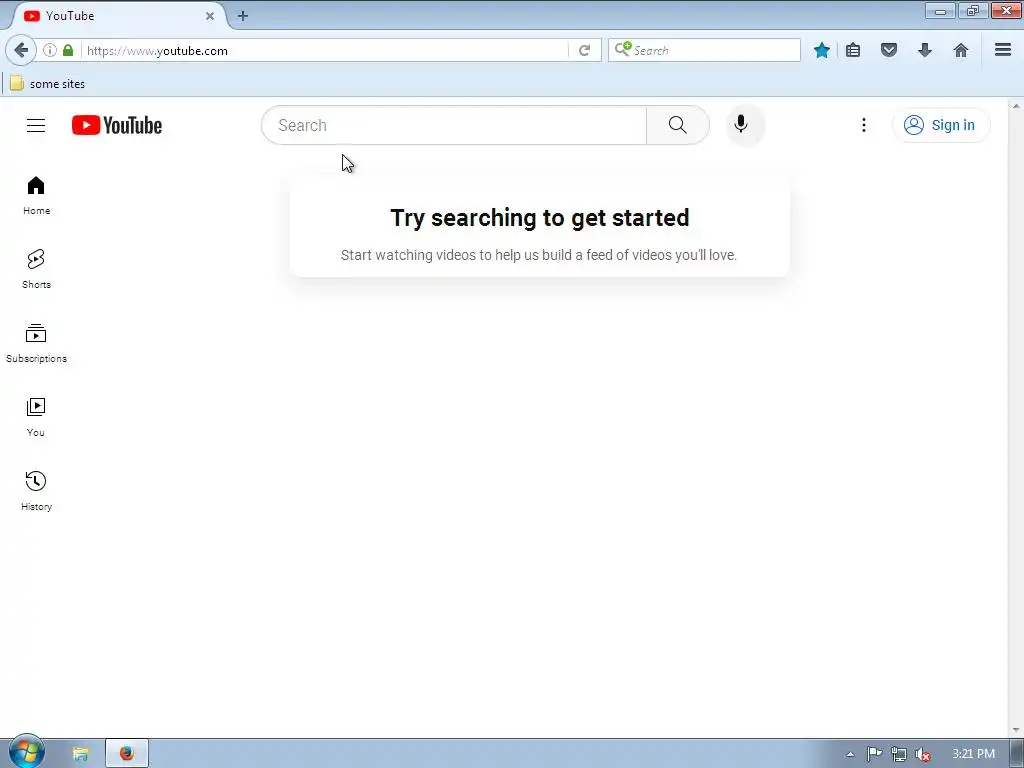Open the You section in sidebar
This screenshot has width=1024, height=768.
[x=36, y=417]
